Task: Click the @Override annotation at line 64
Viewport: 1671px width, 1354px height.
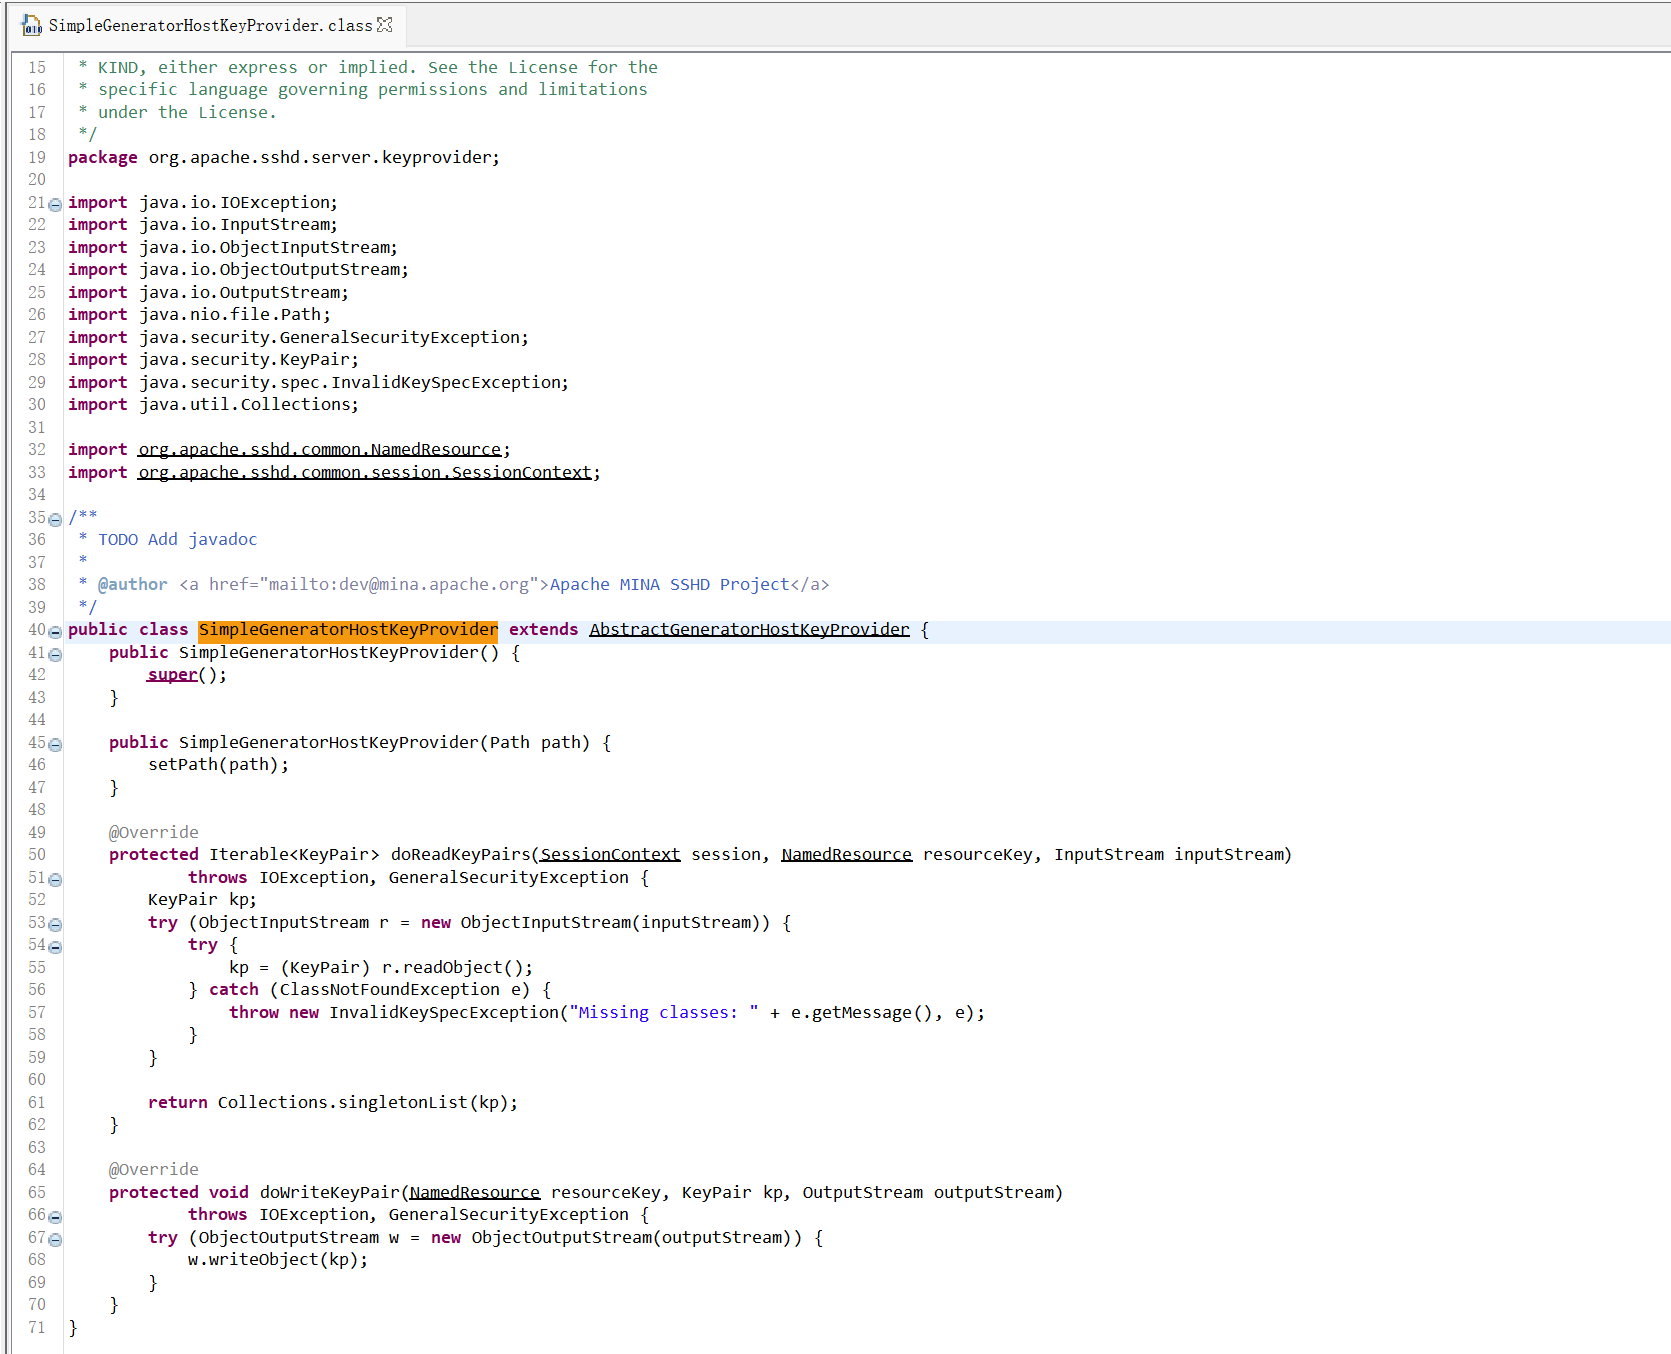Action: [x=154, y=1169]
